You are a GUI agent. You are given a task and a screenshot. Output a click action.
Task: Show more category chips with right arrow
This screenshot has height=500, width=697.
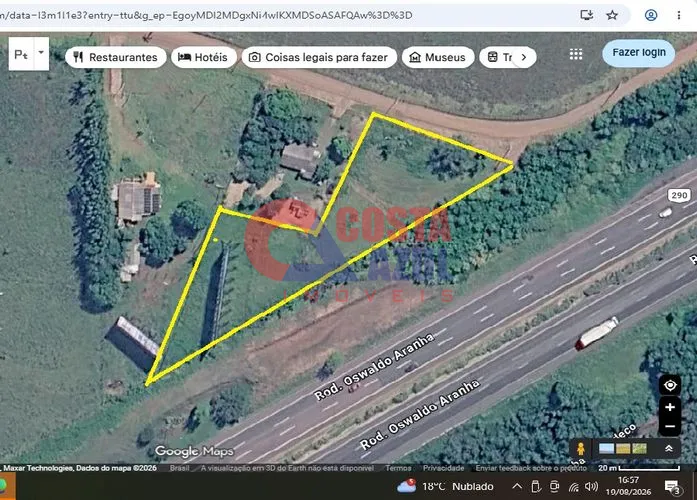524,57
